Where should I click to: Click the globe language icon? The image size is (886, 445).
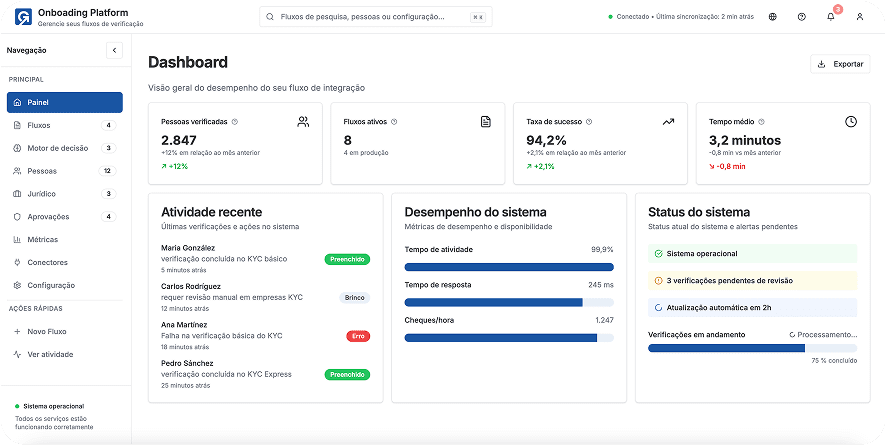pos(773,17)
